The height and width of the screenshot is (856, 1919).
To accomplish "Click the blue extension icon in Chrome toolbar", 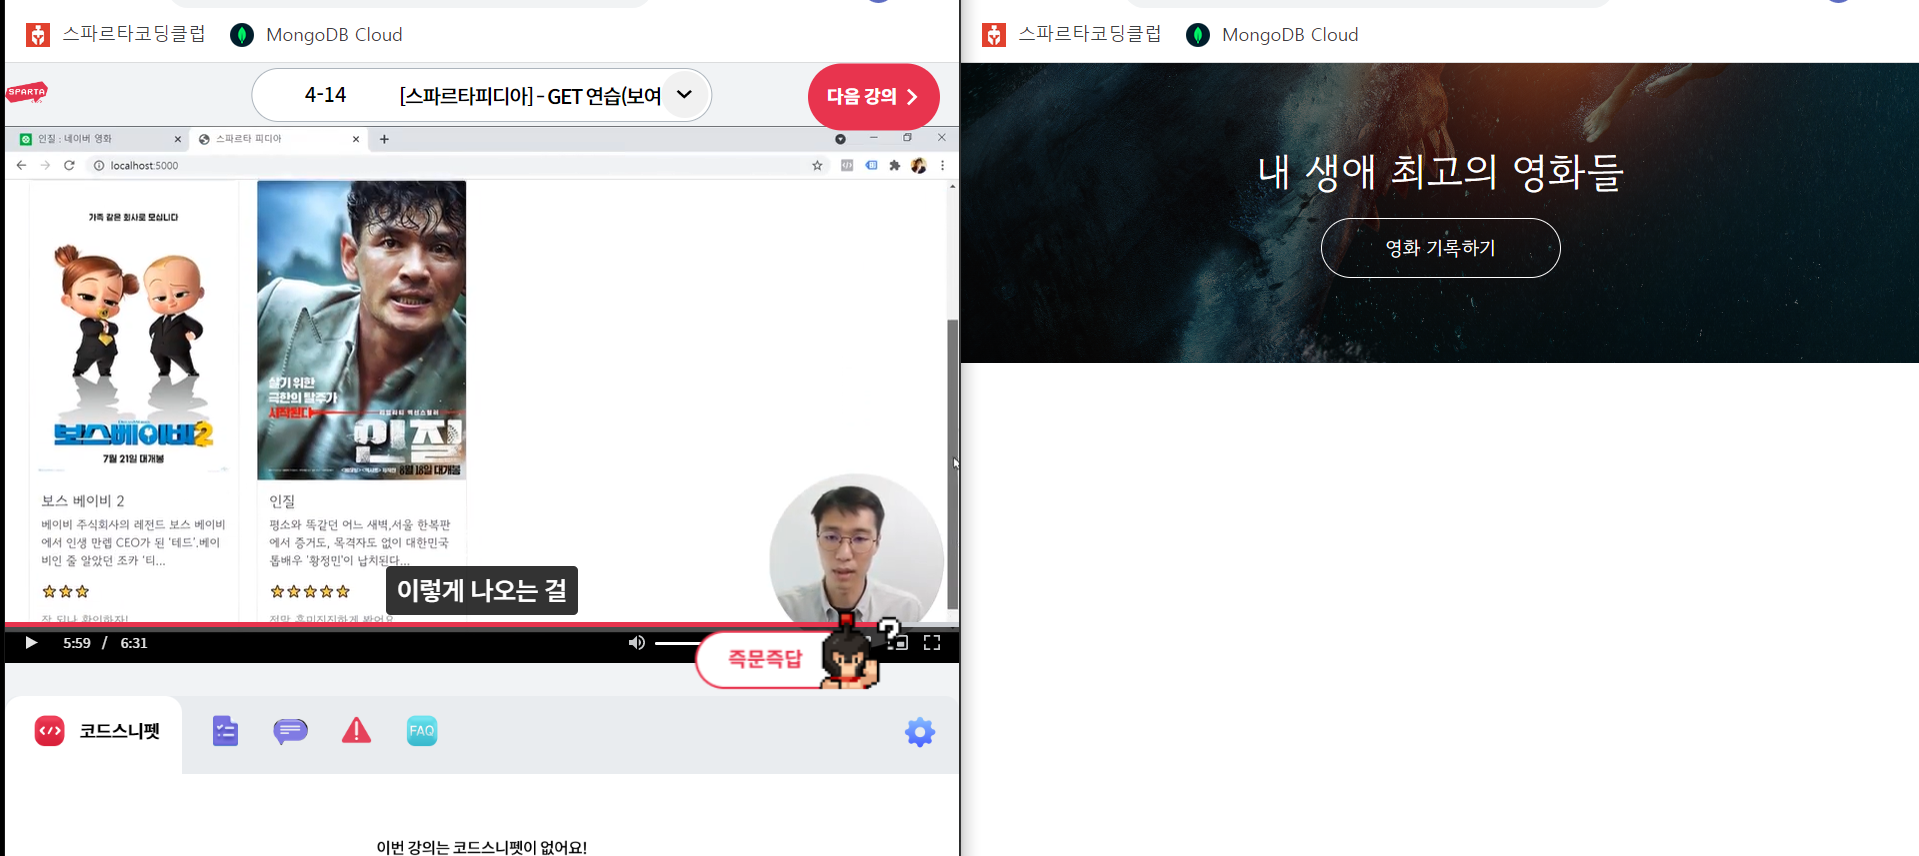I will click(872, 165).
